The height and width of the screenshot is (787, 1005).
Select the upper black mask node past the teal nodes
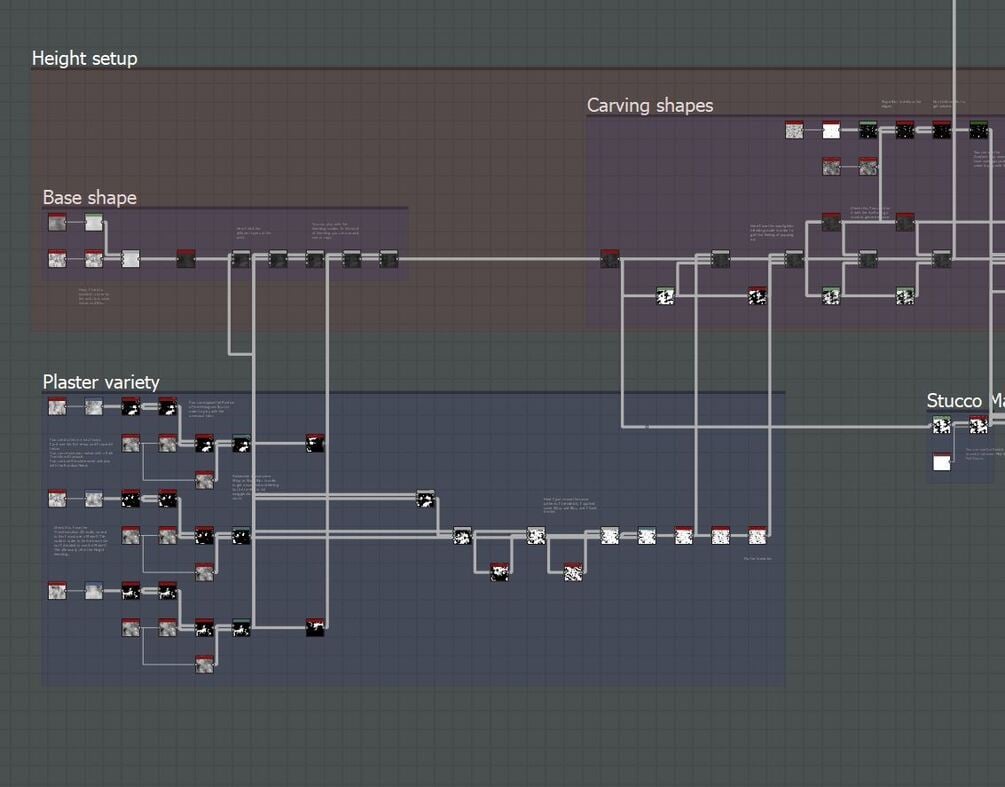click(315, 443)
